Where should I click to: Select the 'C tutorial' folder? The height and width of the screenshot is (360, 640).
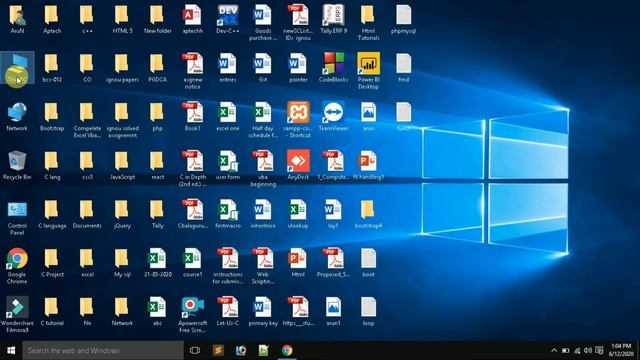tap(52, 311)
